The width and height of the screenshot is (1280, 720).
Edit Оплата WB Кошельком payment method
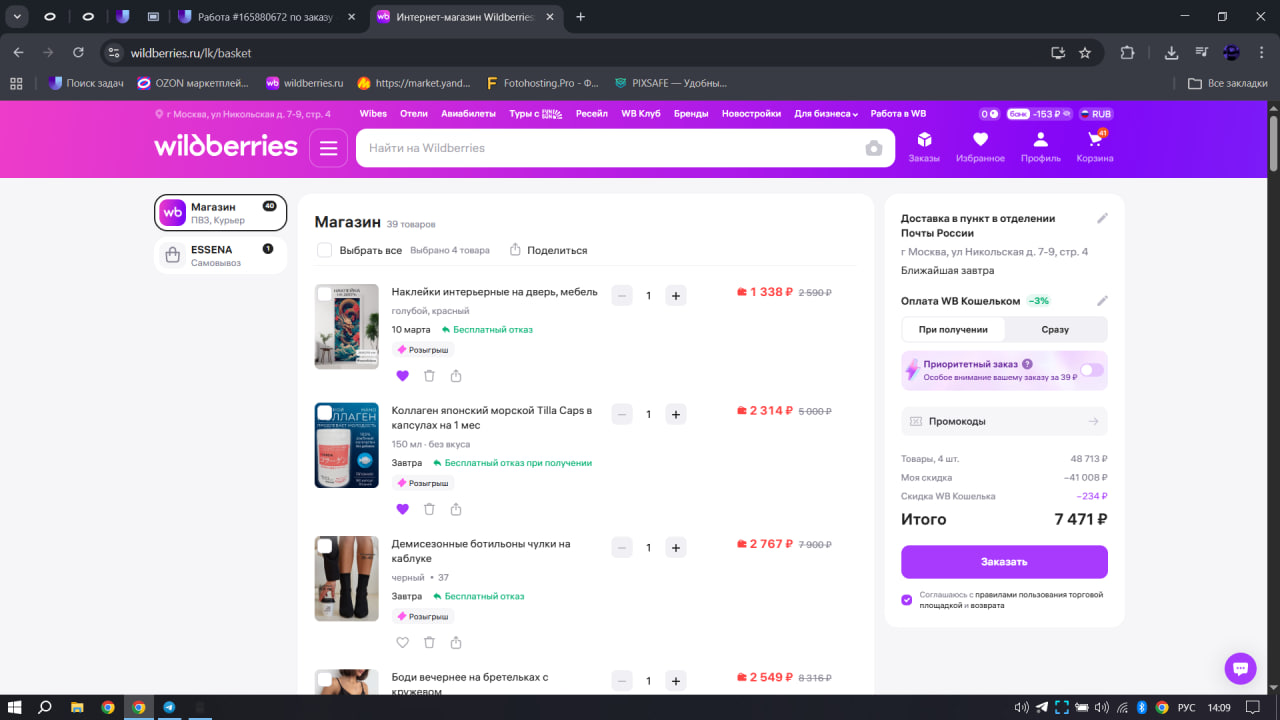click(x=1102, y=301)
